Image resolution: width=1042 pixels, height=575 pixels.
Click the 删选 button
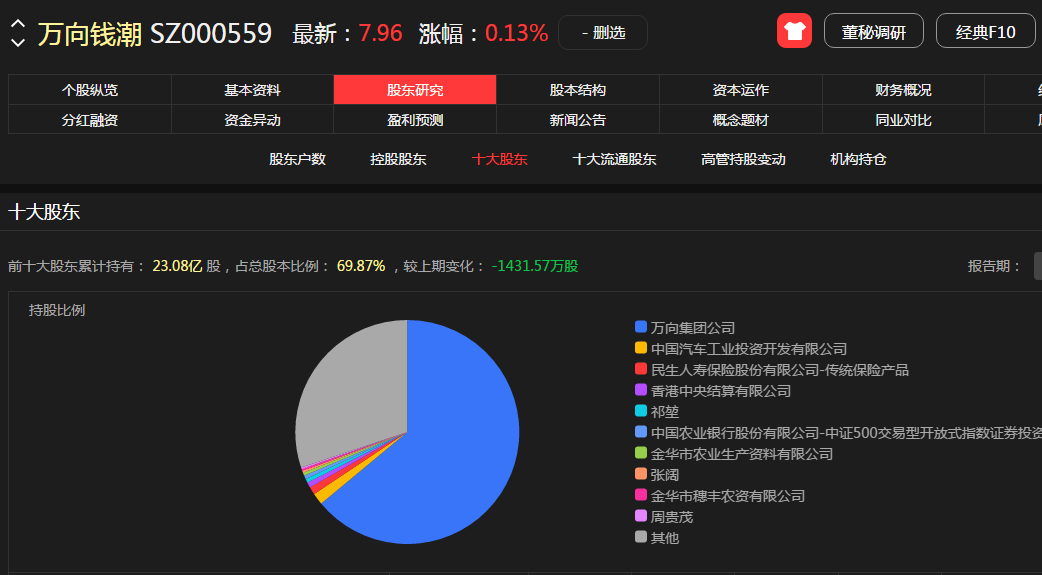603,33
